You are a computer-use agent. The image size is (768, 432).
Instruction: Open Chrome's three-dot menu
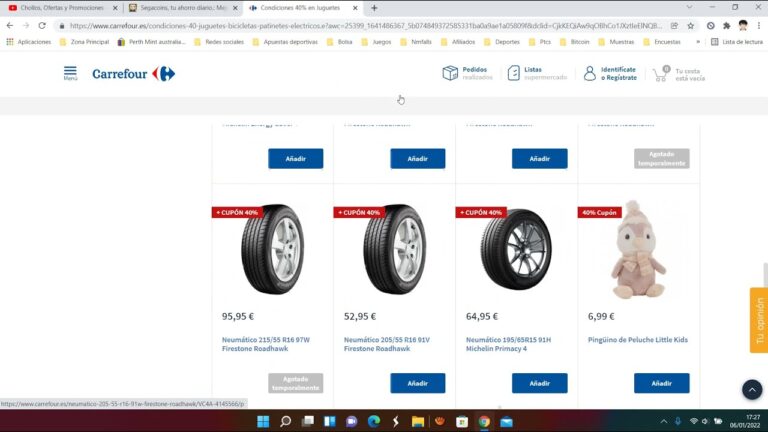[x=759, y=25]
